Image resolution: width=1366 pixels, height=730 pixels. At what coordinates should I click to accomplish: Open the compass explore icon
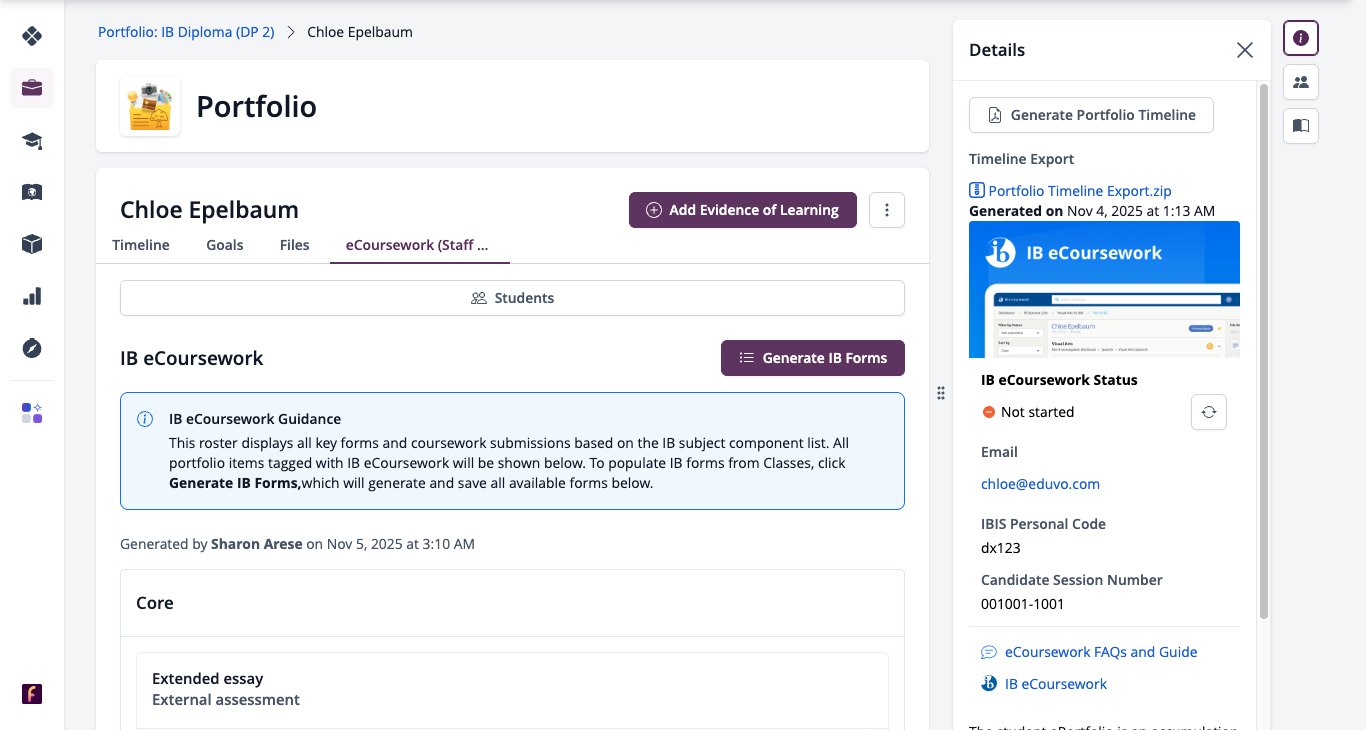(32, 348)
